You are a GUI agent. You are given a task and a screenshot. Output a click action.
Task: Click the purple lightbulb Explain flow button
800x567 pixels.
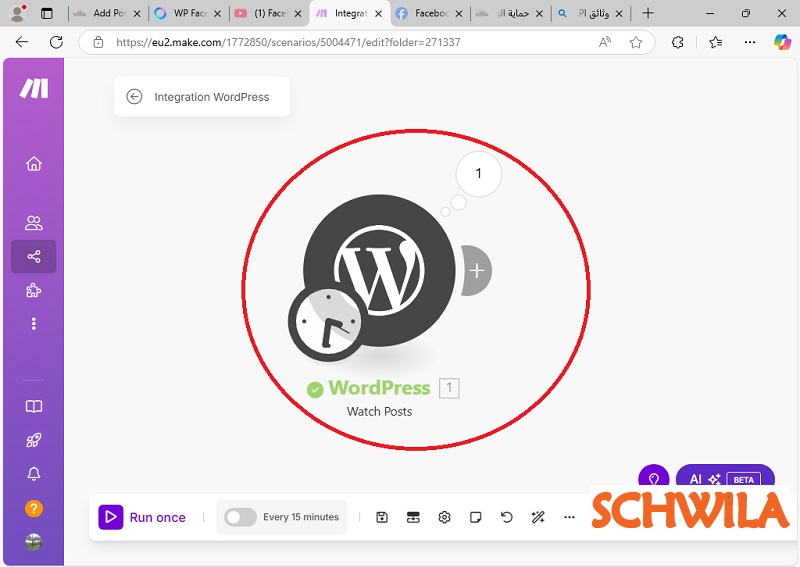pos(654,476)
